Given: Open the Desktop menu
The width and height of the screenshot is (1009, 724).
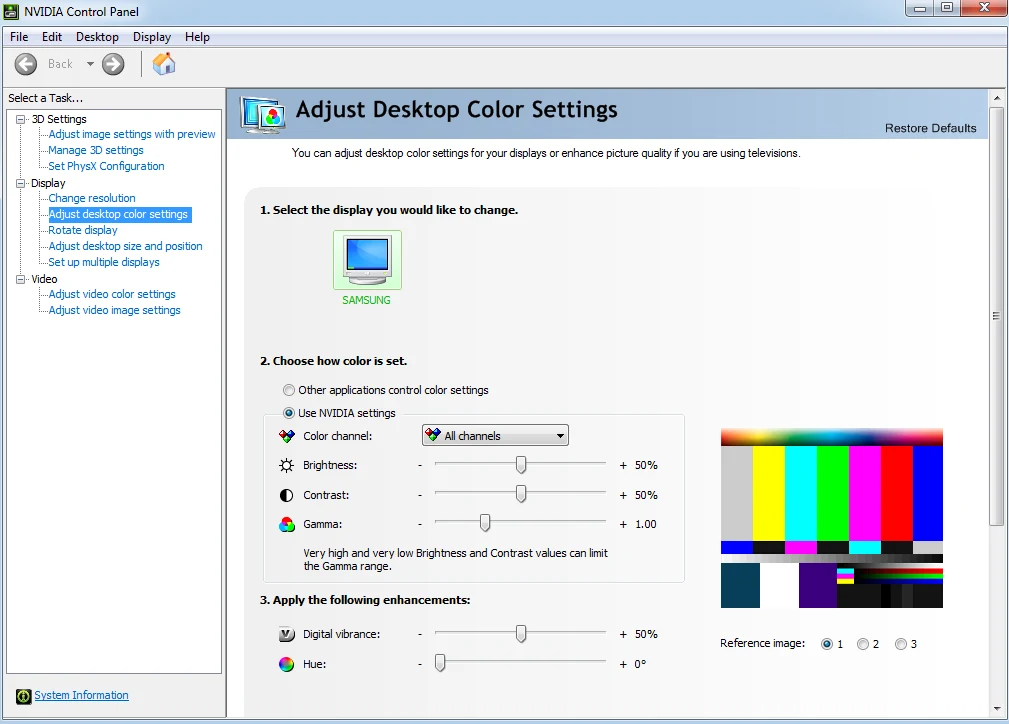Looking at the screenshot, I should coord(97,37).
